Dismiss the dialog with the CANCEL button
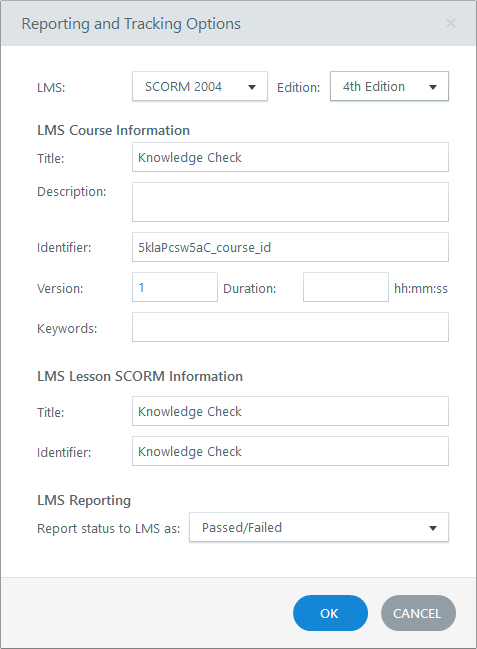 tap(418, 613)
